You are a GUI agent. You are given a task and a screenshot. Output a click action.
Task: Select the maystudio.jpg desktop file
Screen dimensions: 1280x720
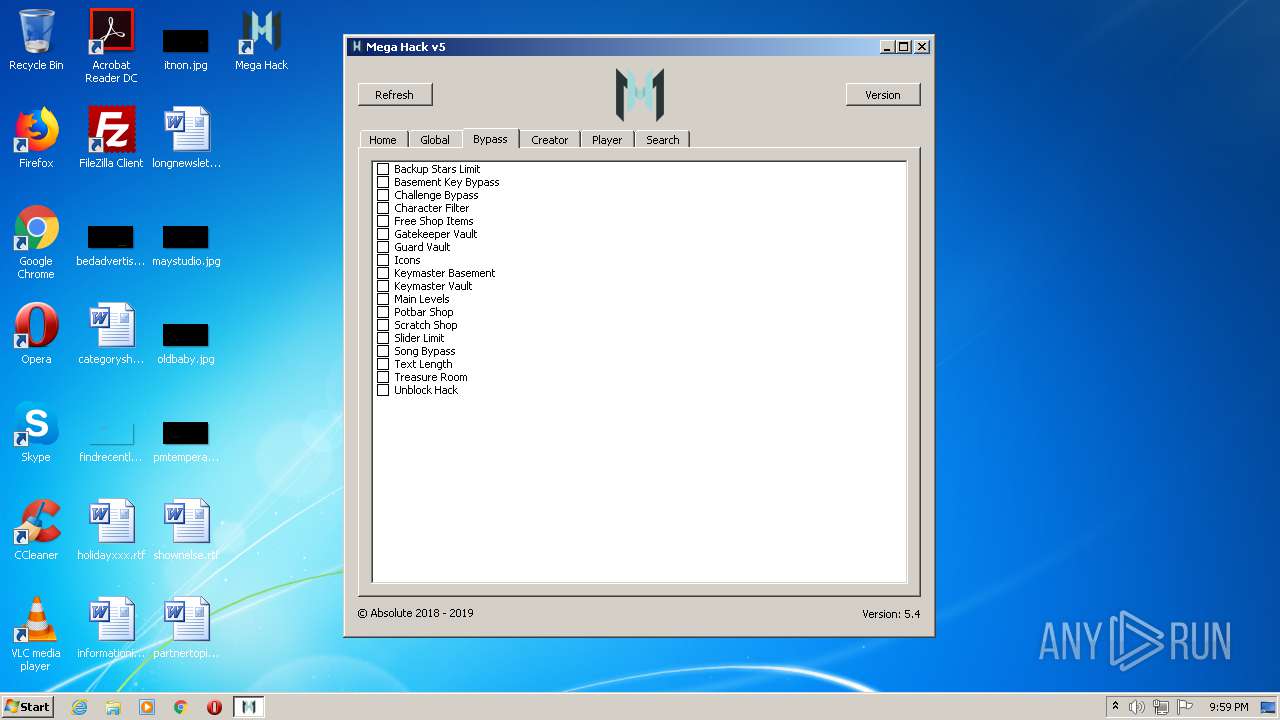coord(186,246)
